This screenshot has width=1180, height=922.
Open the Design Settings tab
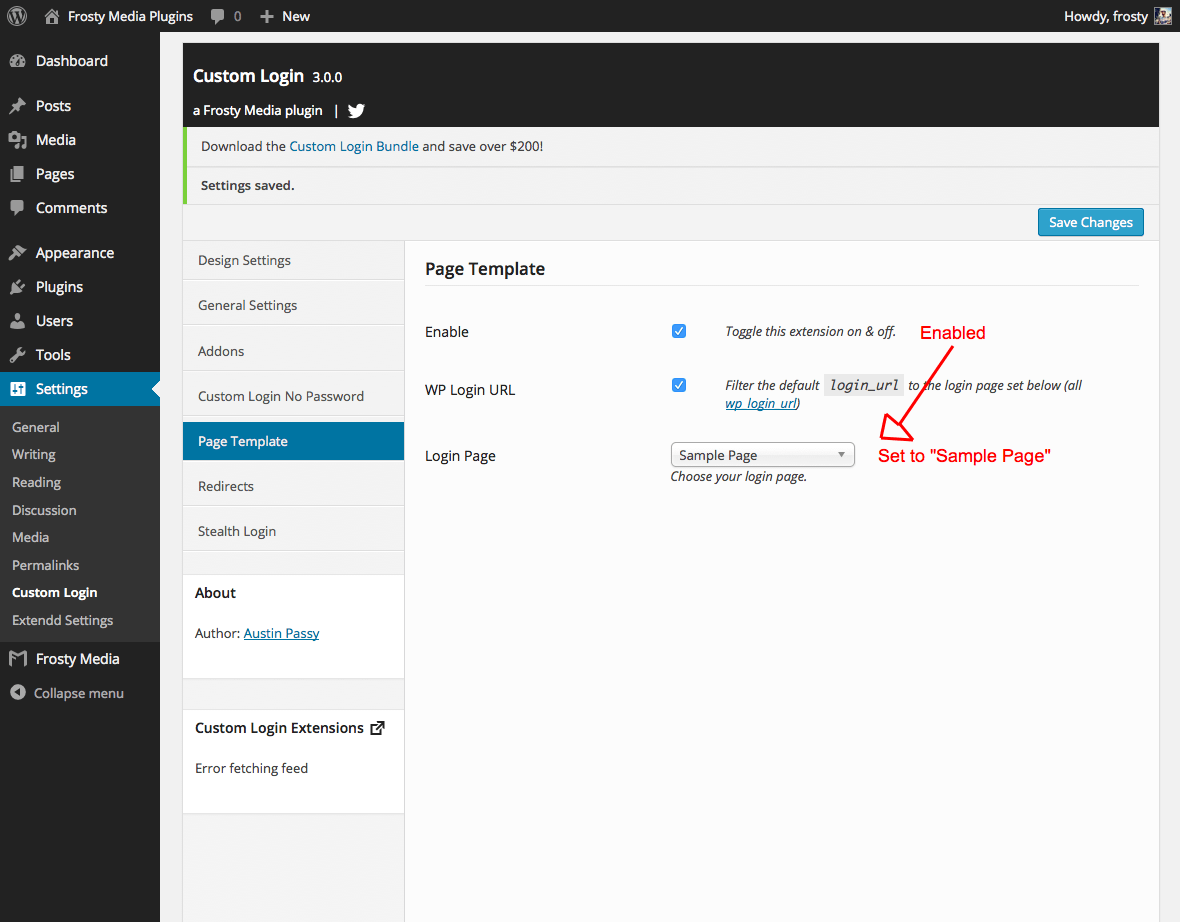click(x=293, y=260)
